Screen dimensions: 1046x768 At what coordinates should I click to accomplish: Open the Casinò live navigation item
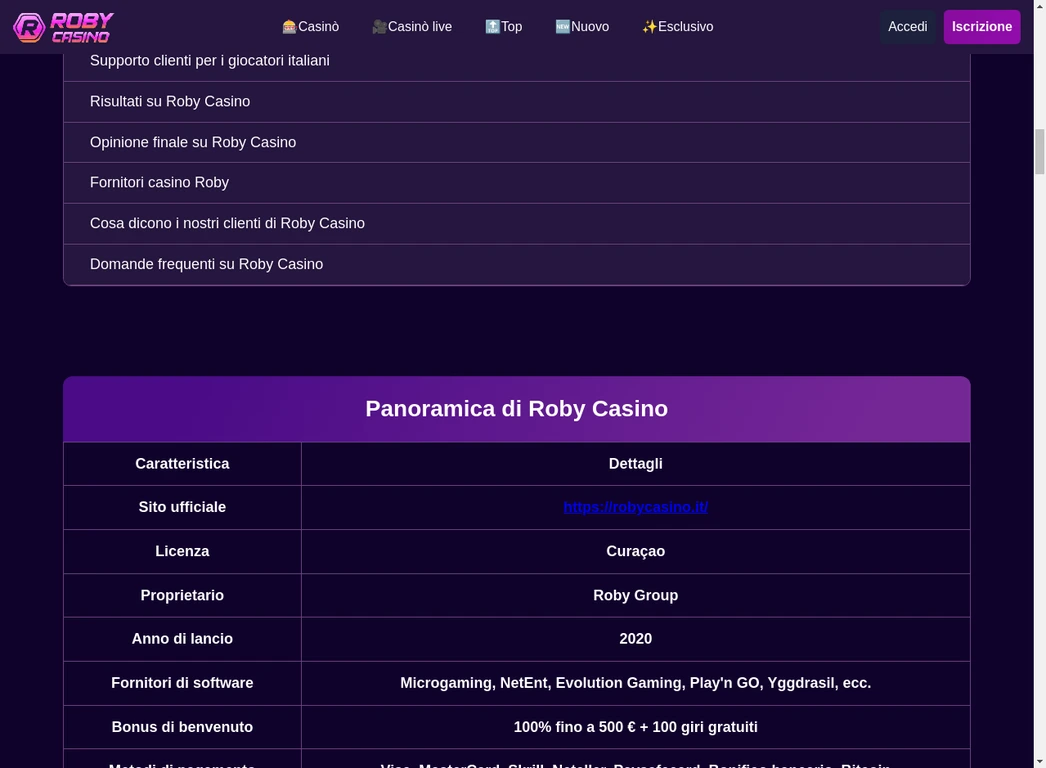coord(419,26)
